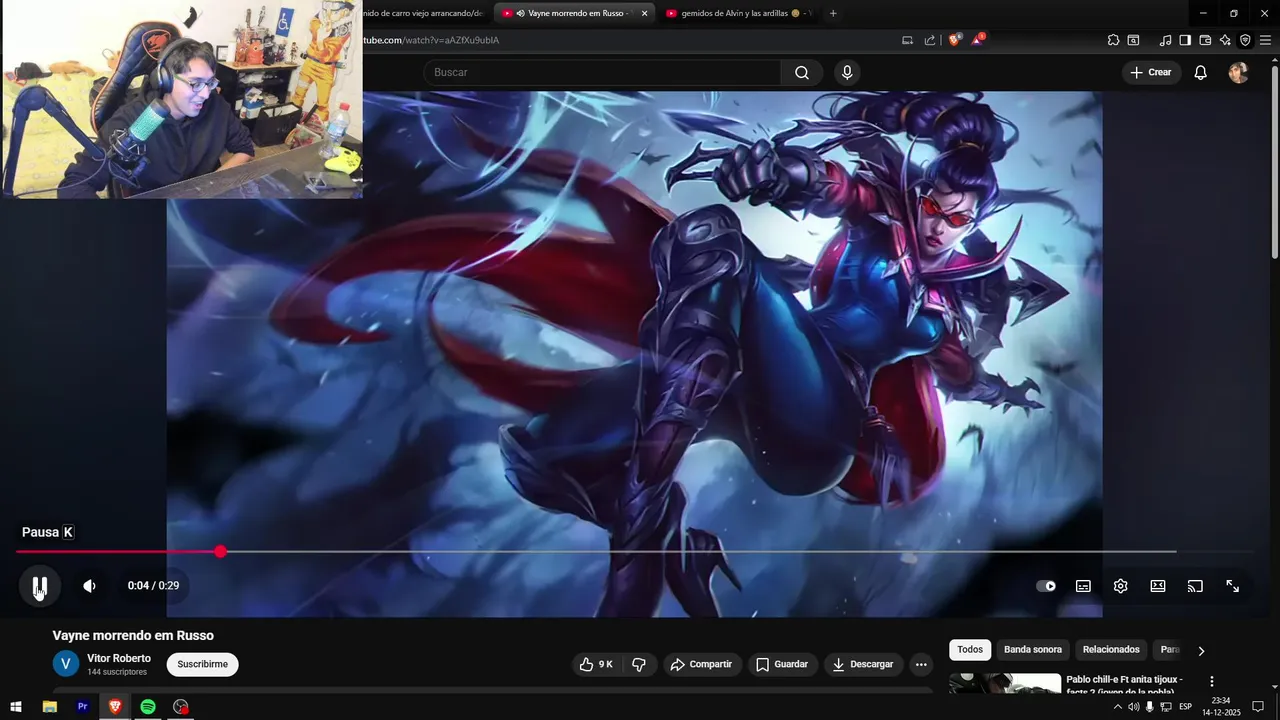Click the browser address bar URL

pyautogui.click(x=430, y=40)
